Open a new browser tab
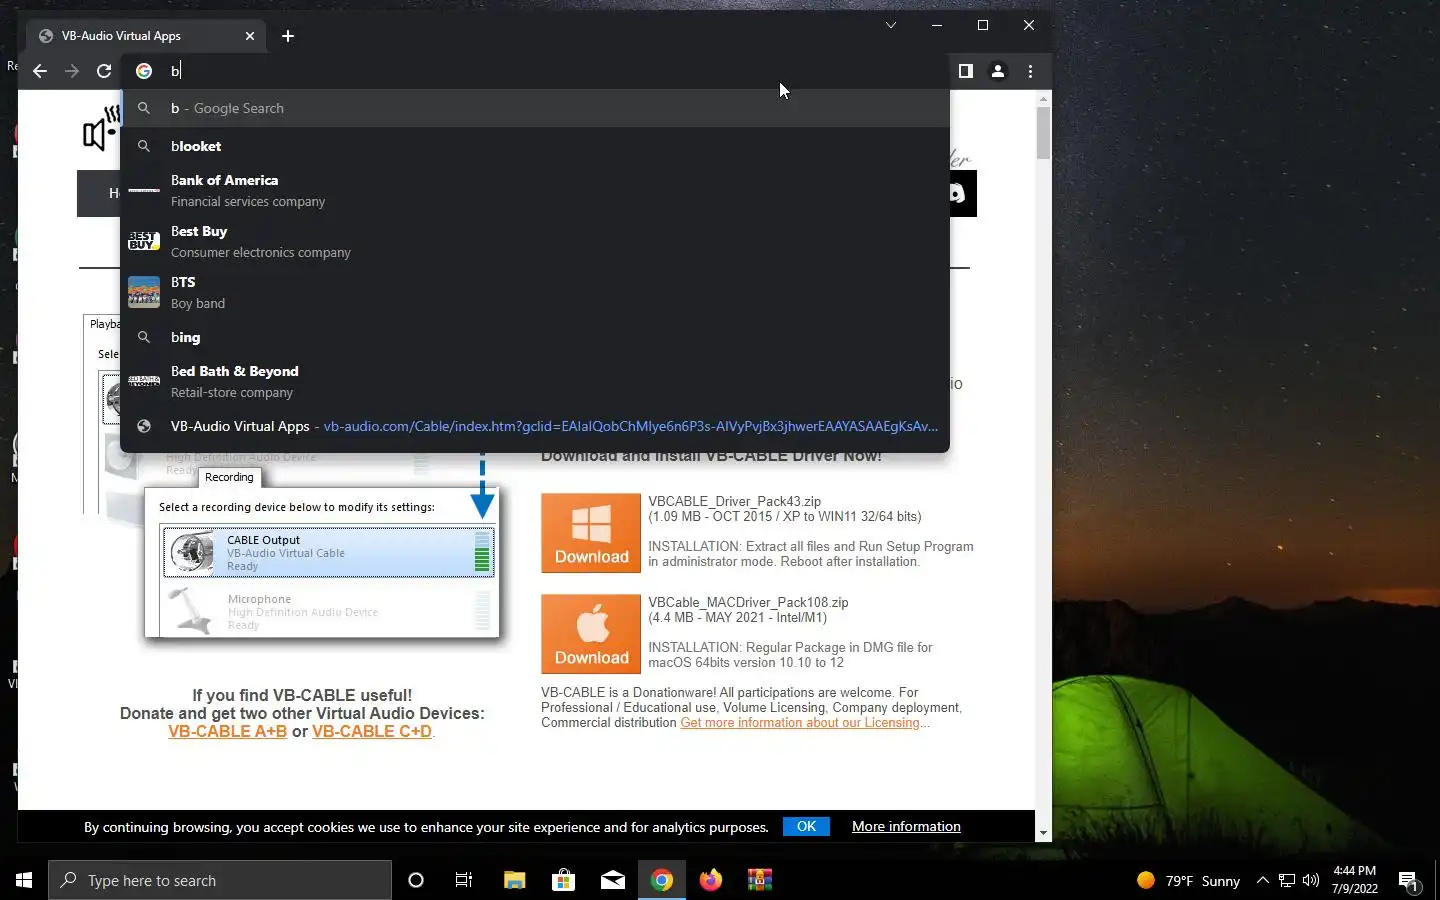 pos(288,36)
